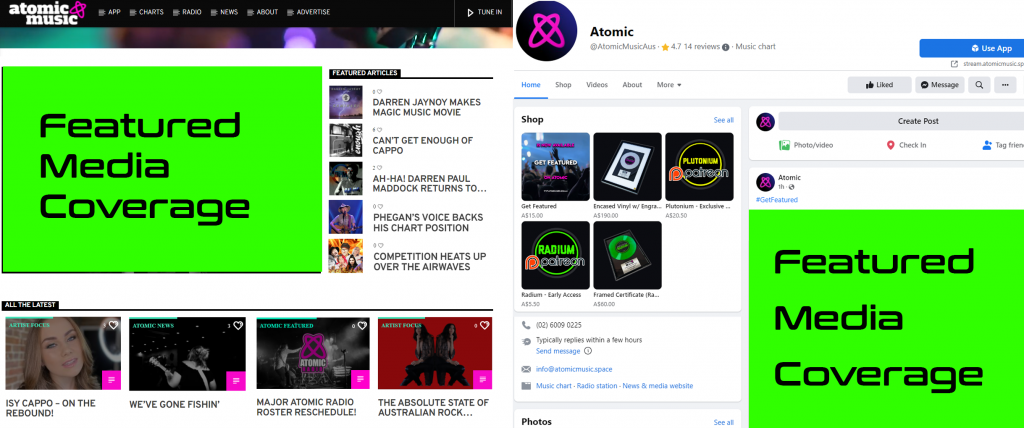This screenshot has width=1024, height=428.
Task: Click the Featured Media Coverage banner on website
Action: coord(162,169)
